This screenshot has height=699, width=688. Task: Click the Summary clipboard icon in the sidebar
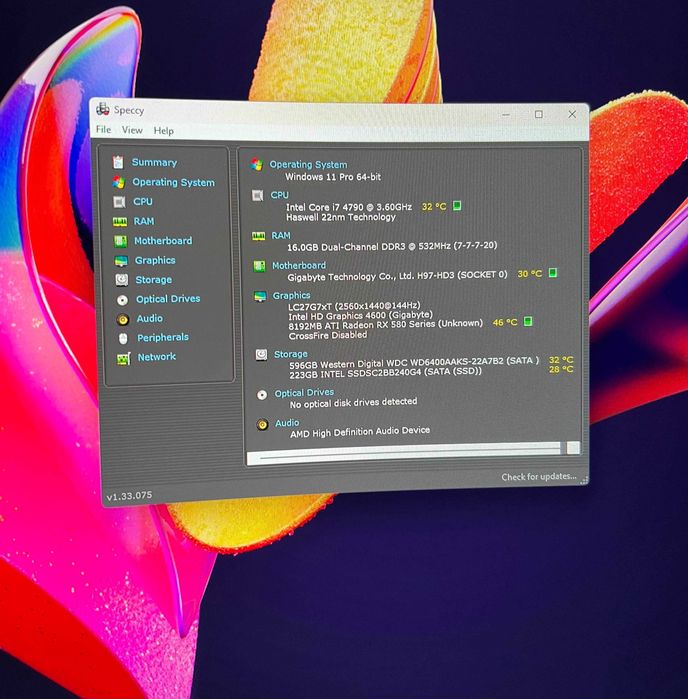pyautogui.click(x=118, y=162)
